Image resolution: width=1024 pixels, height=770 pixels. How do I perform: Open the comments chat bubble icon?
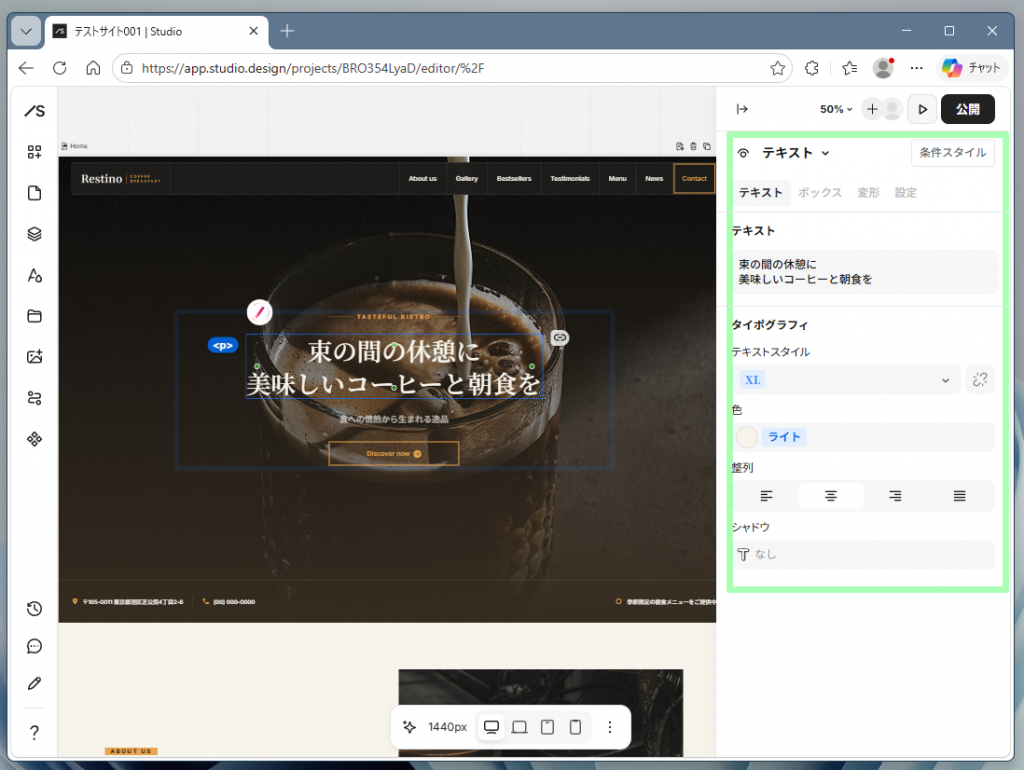pos(35,647)
